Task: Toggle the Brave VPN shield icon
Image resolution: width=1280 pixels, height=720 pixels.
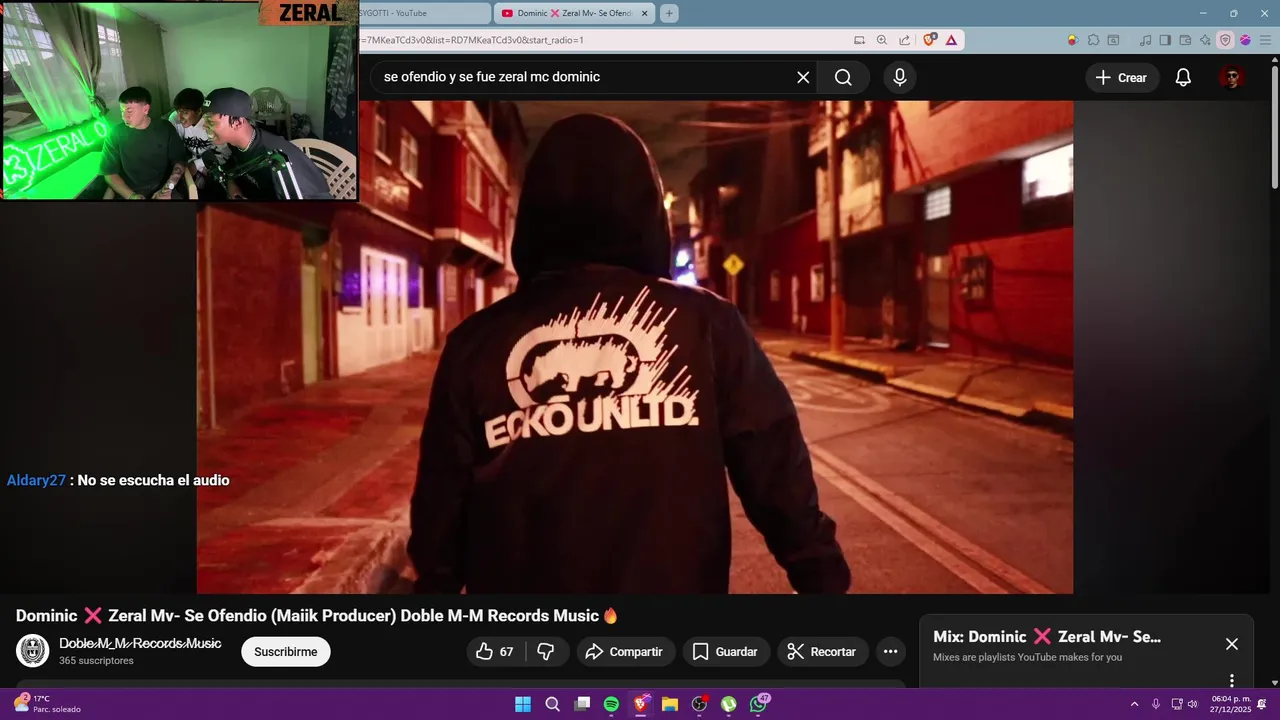Action: [x=1225, y=40]
